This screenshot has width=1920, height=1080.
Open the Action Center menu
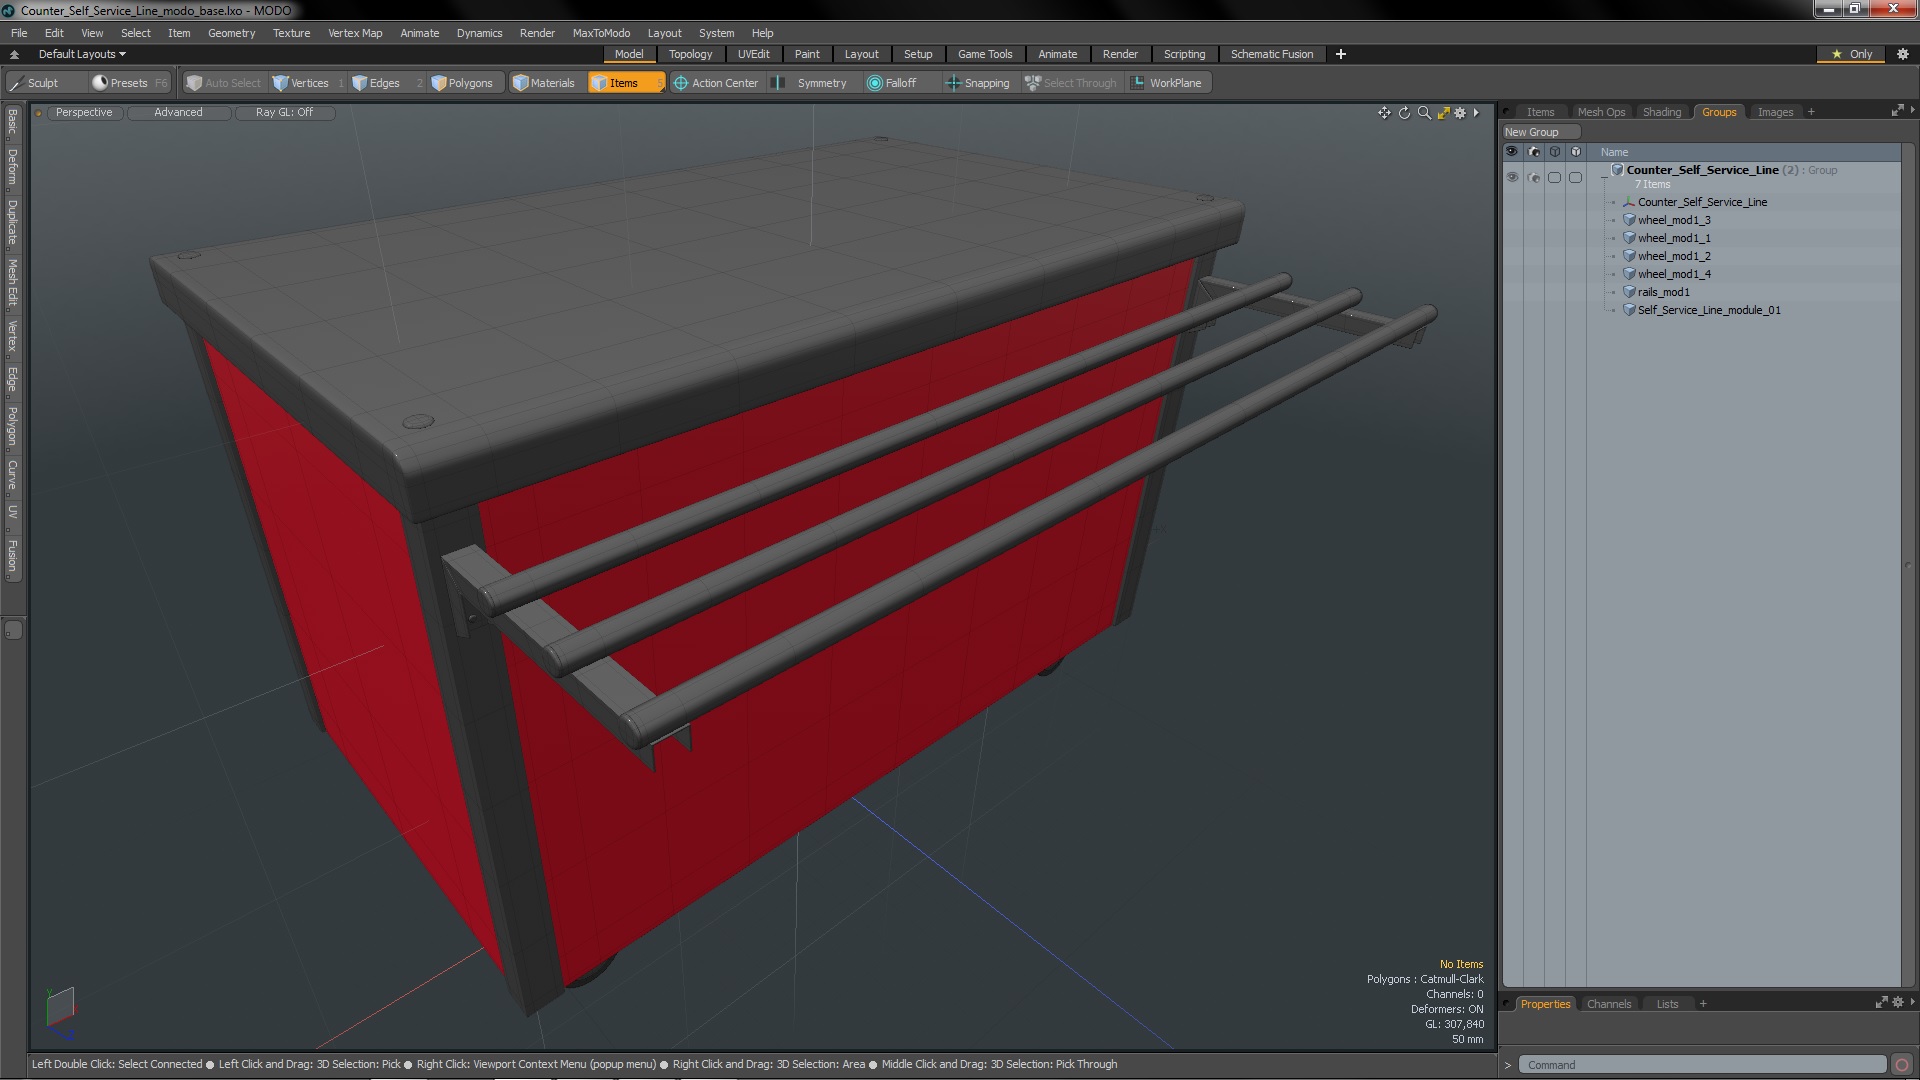[x=716, y=83]
